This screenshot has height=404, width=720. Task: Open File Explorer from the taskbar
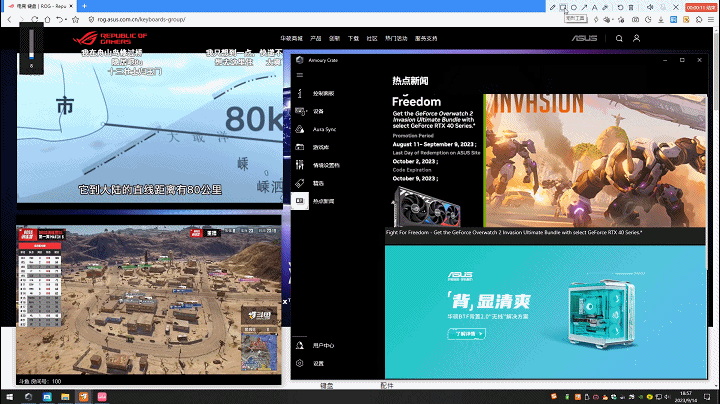pyautogui.click(x=65, y=397)
